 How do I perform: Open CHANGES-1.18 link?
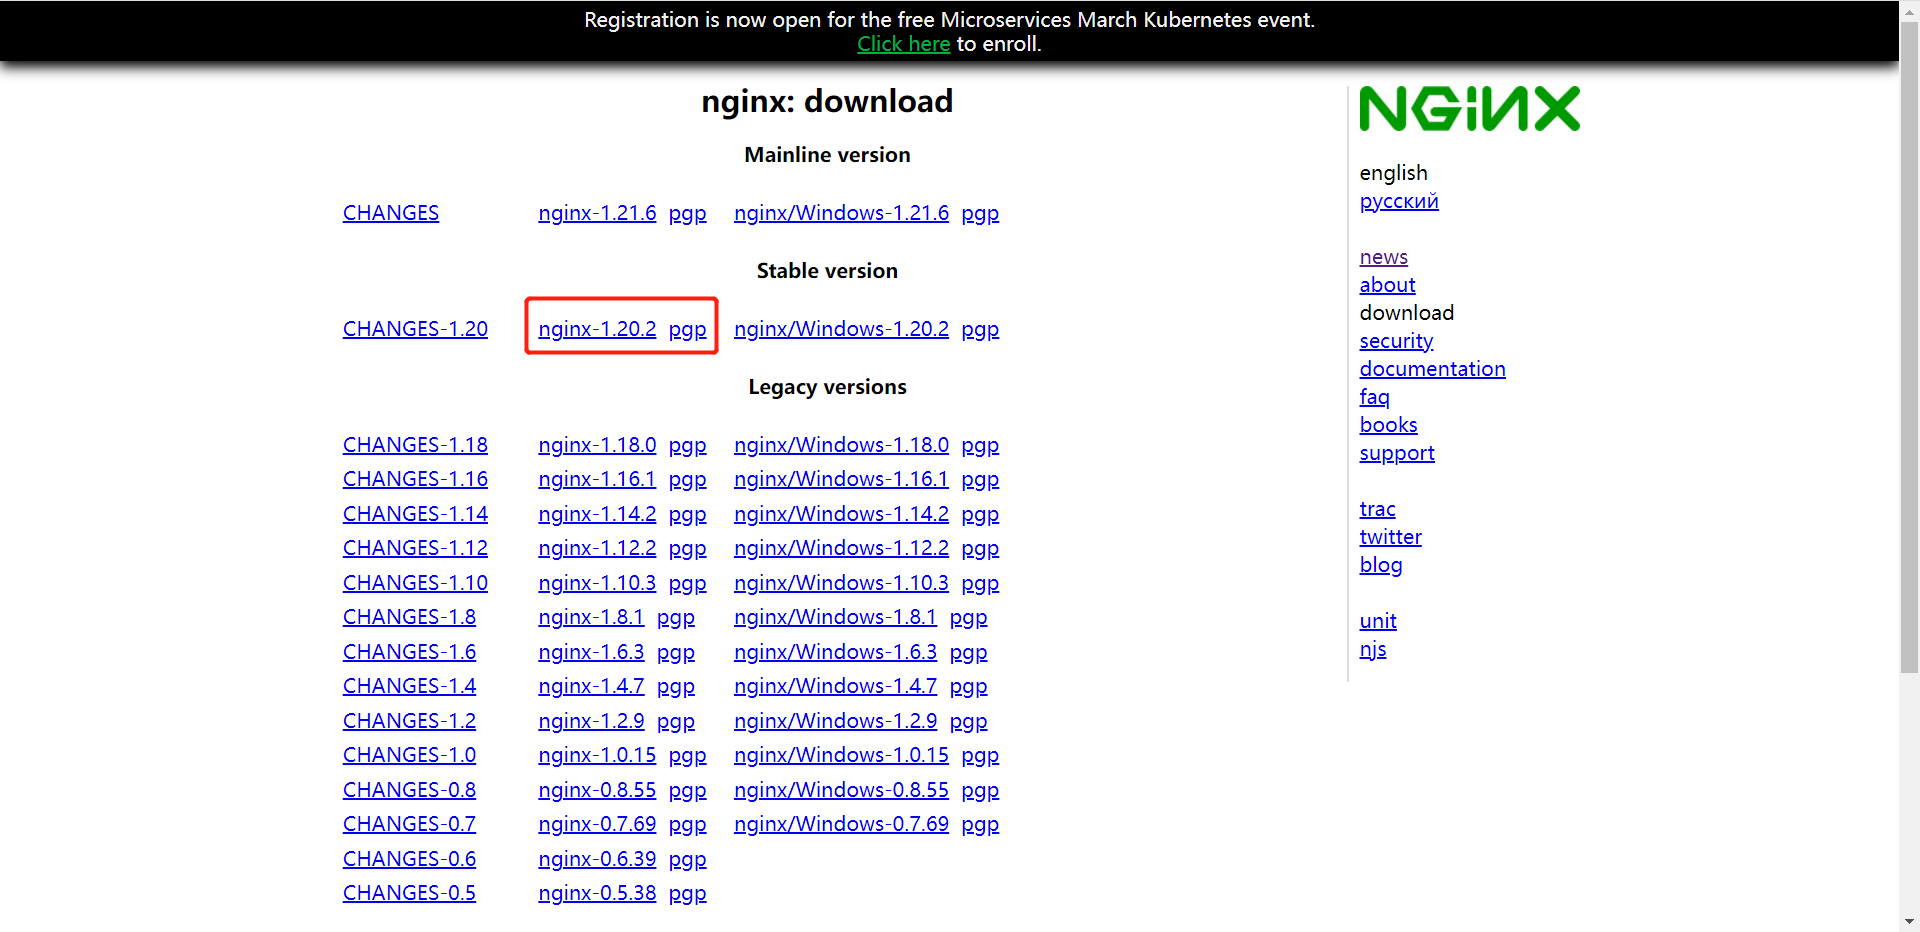tap(415, 445)
